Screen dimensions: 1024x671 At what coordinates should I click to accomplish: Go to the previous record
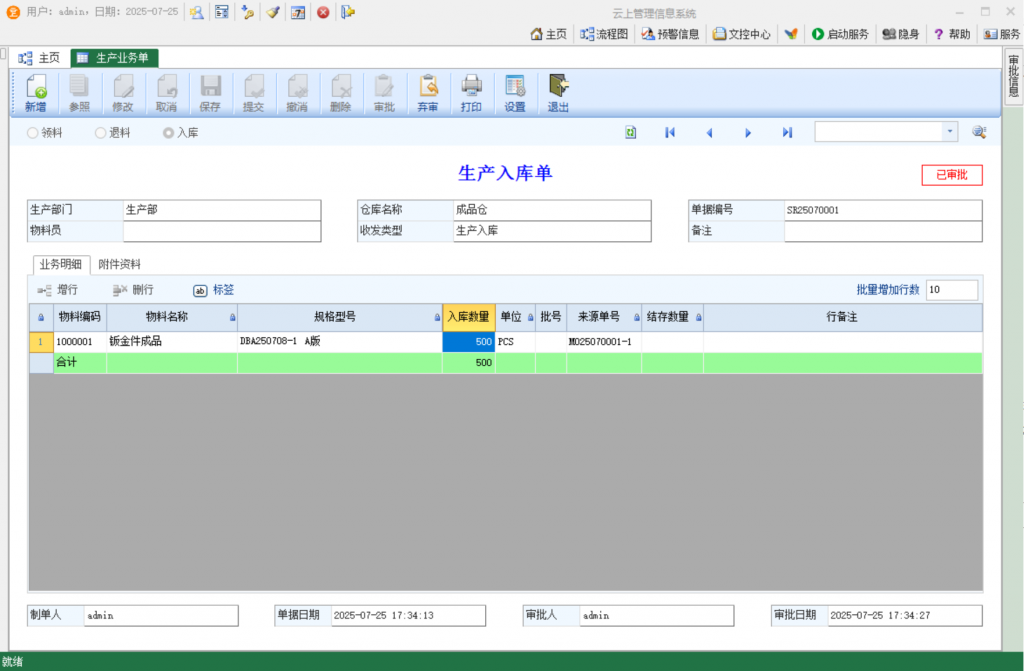tap(709, 133)
